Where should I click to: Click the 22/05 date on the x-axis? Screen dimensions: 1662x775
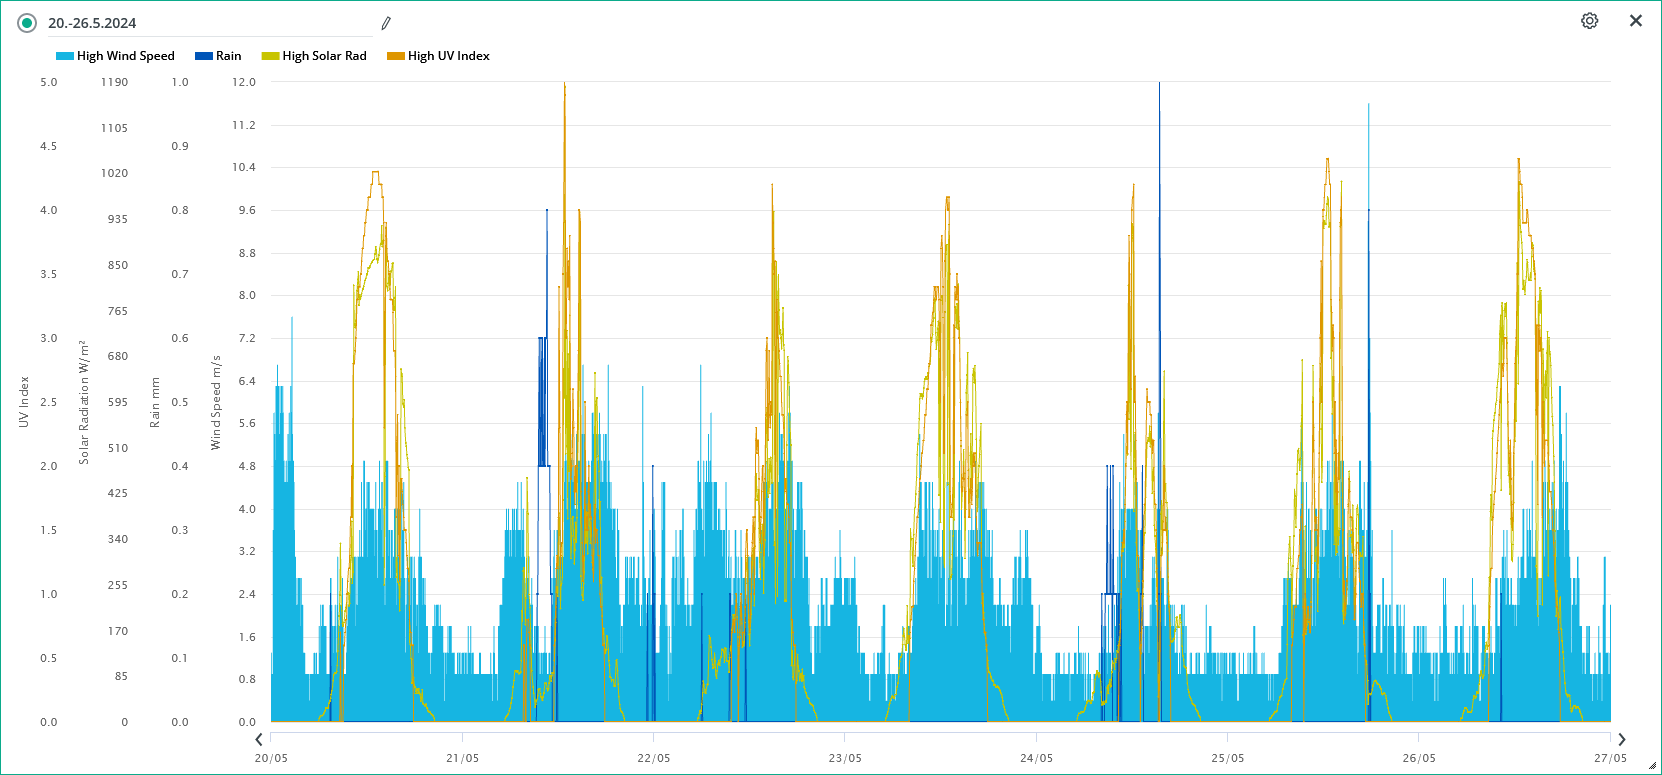[x=653, y=758]
